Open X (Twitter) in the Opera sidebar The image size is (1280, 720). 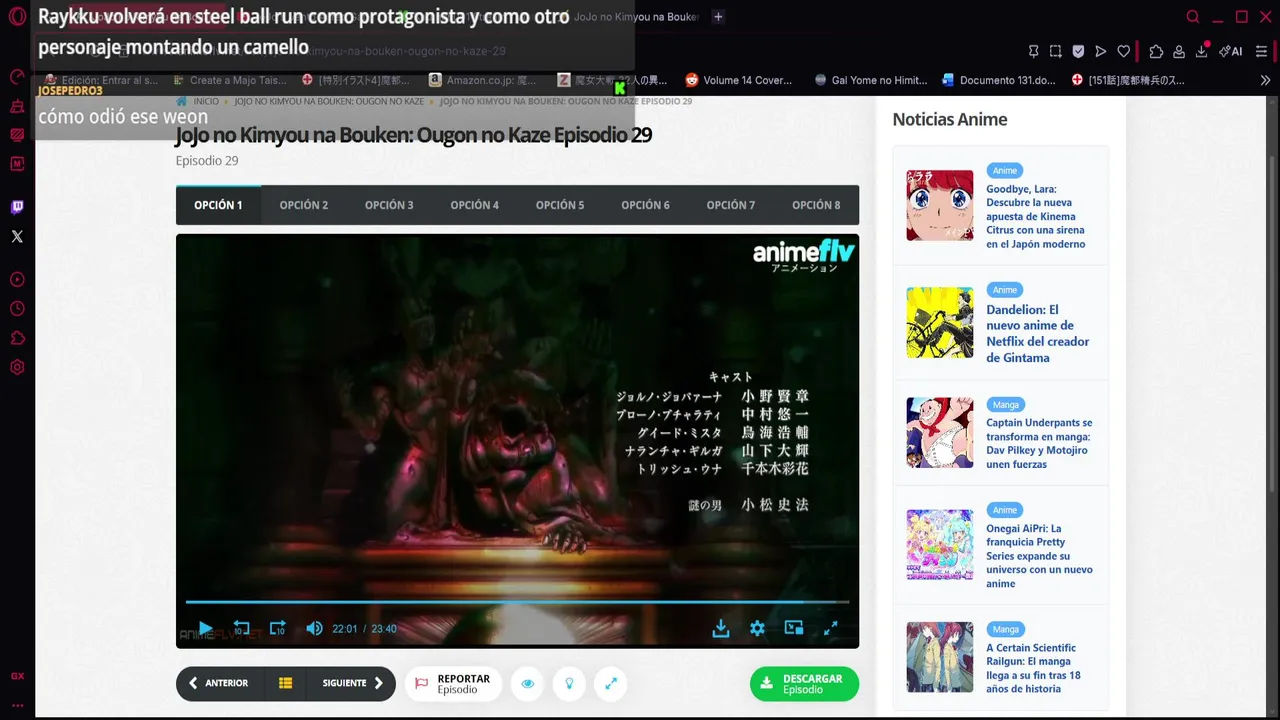tap(17, 237)
